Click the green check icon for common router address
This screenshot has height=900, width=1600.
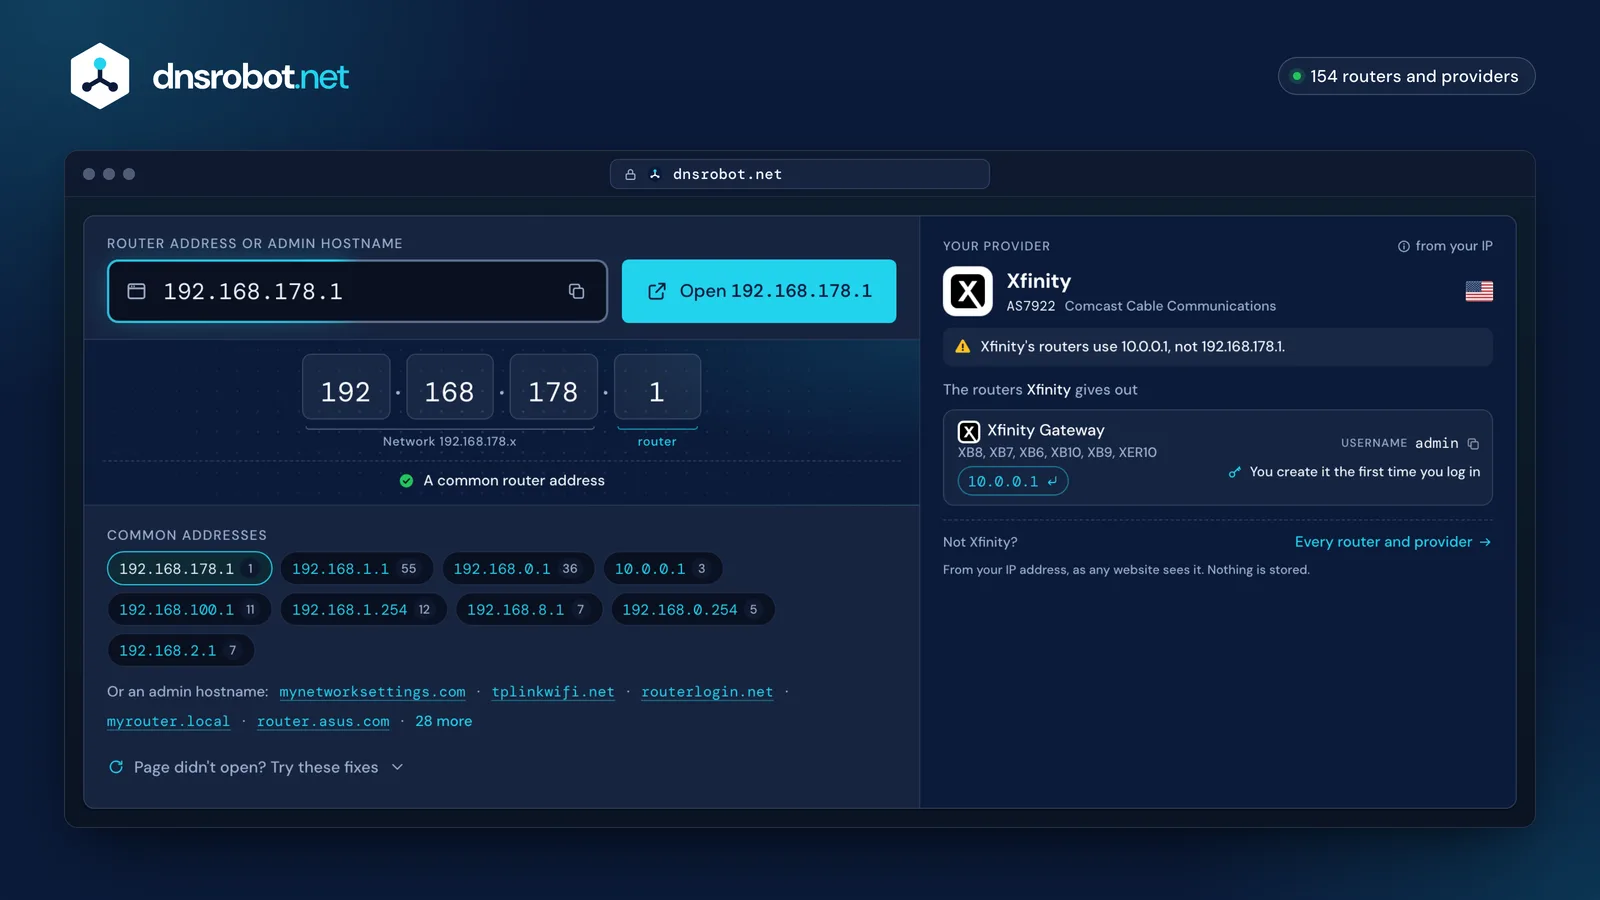(406, 481)
